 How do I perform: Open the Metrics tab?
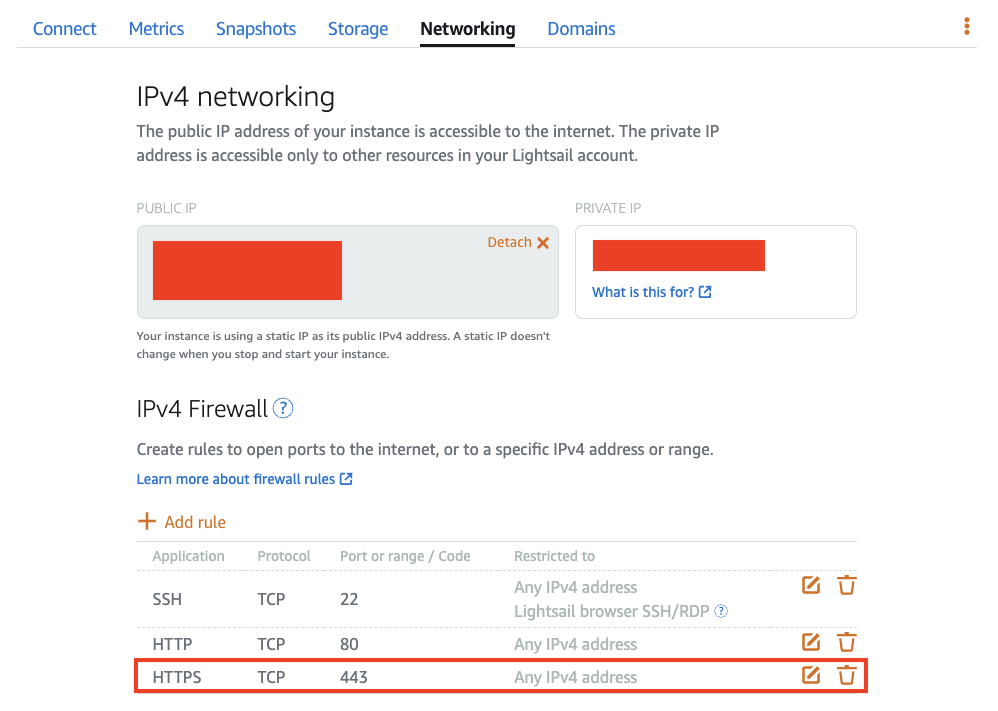(x=156, y=29)
